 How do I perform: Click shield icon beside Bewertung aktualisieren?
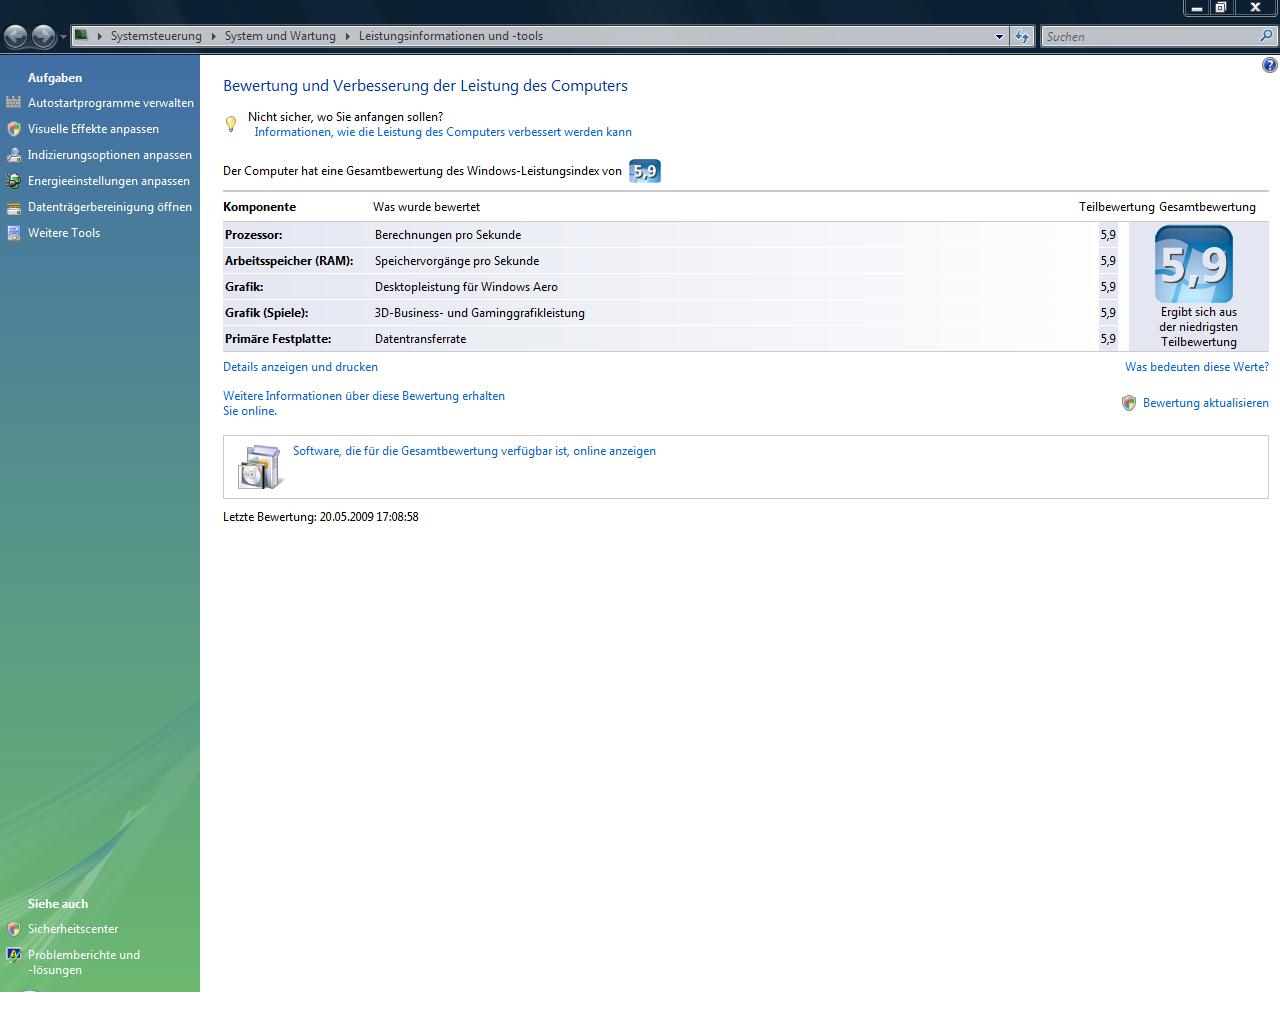pyautogui.click(x=1129, y=403)
